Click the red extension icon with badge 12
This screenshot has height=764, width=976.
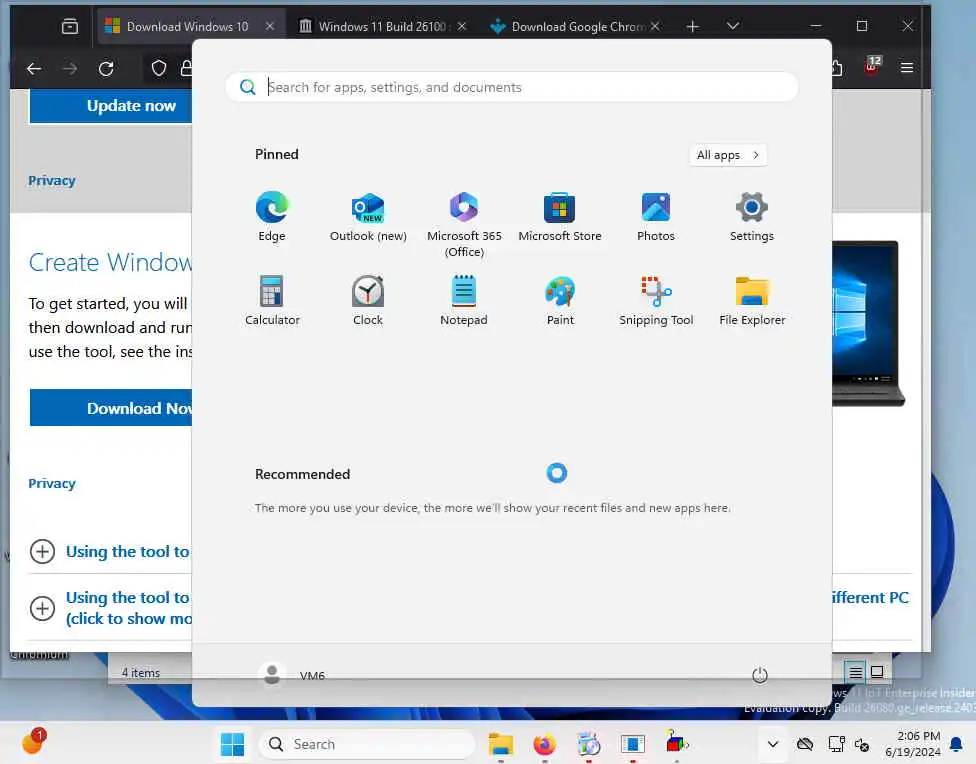click(871, 66)
